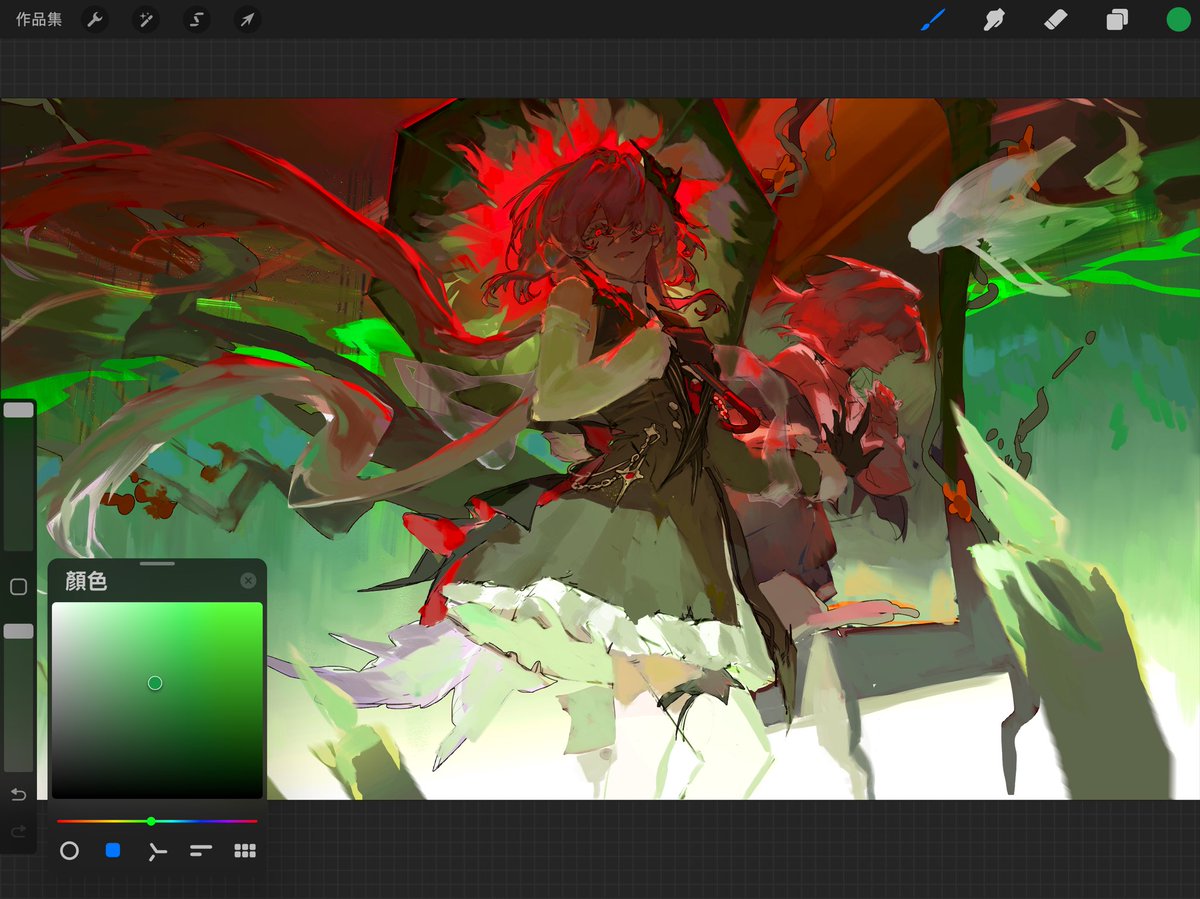Select the Eraser tool
Viewport: 1200px width, 899px height.
pyautogui.click(x=1055, y=19)
